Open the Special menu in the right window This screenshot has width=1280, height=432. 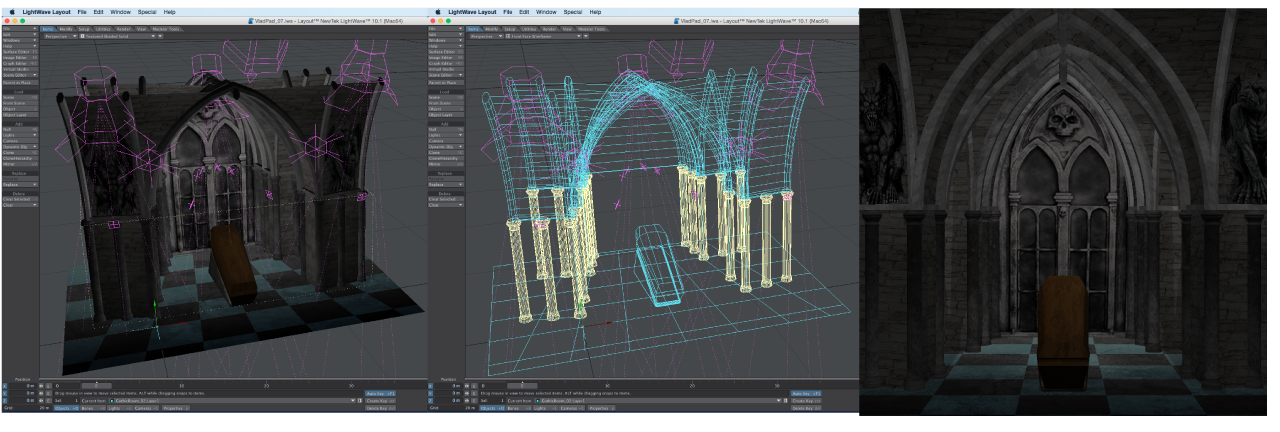(573, 12)
